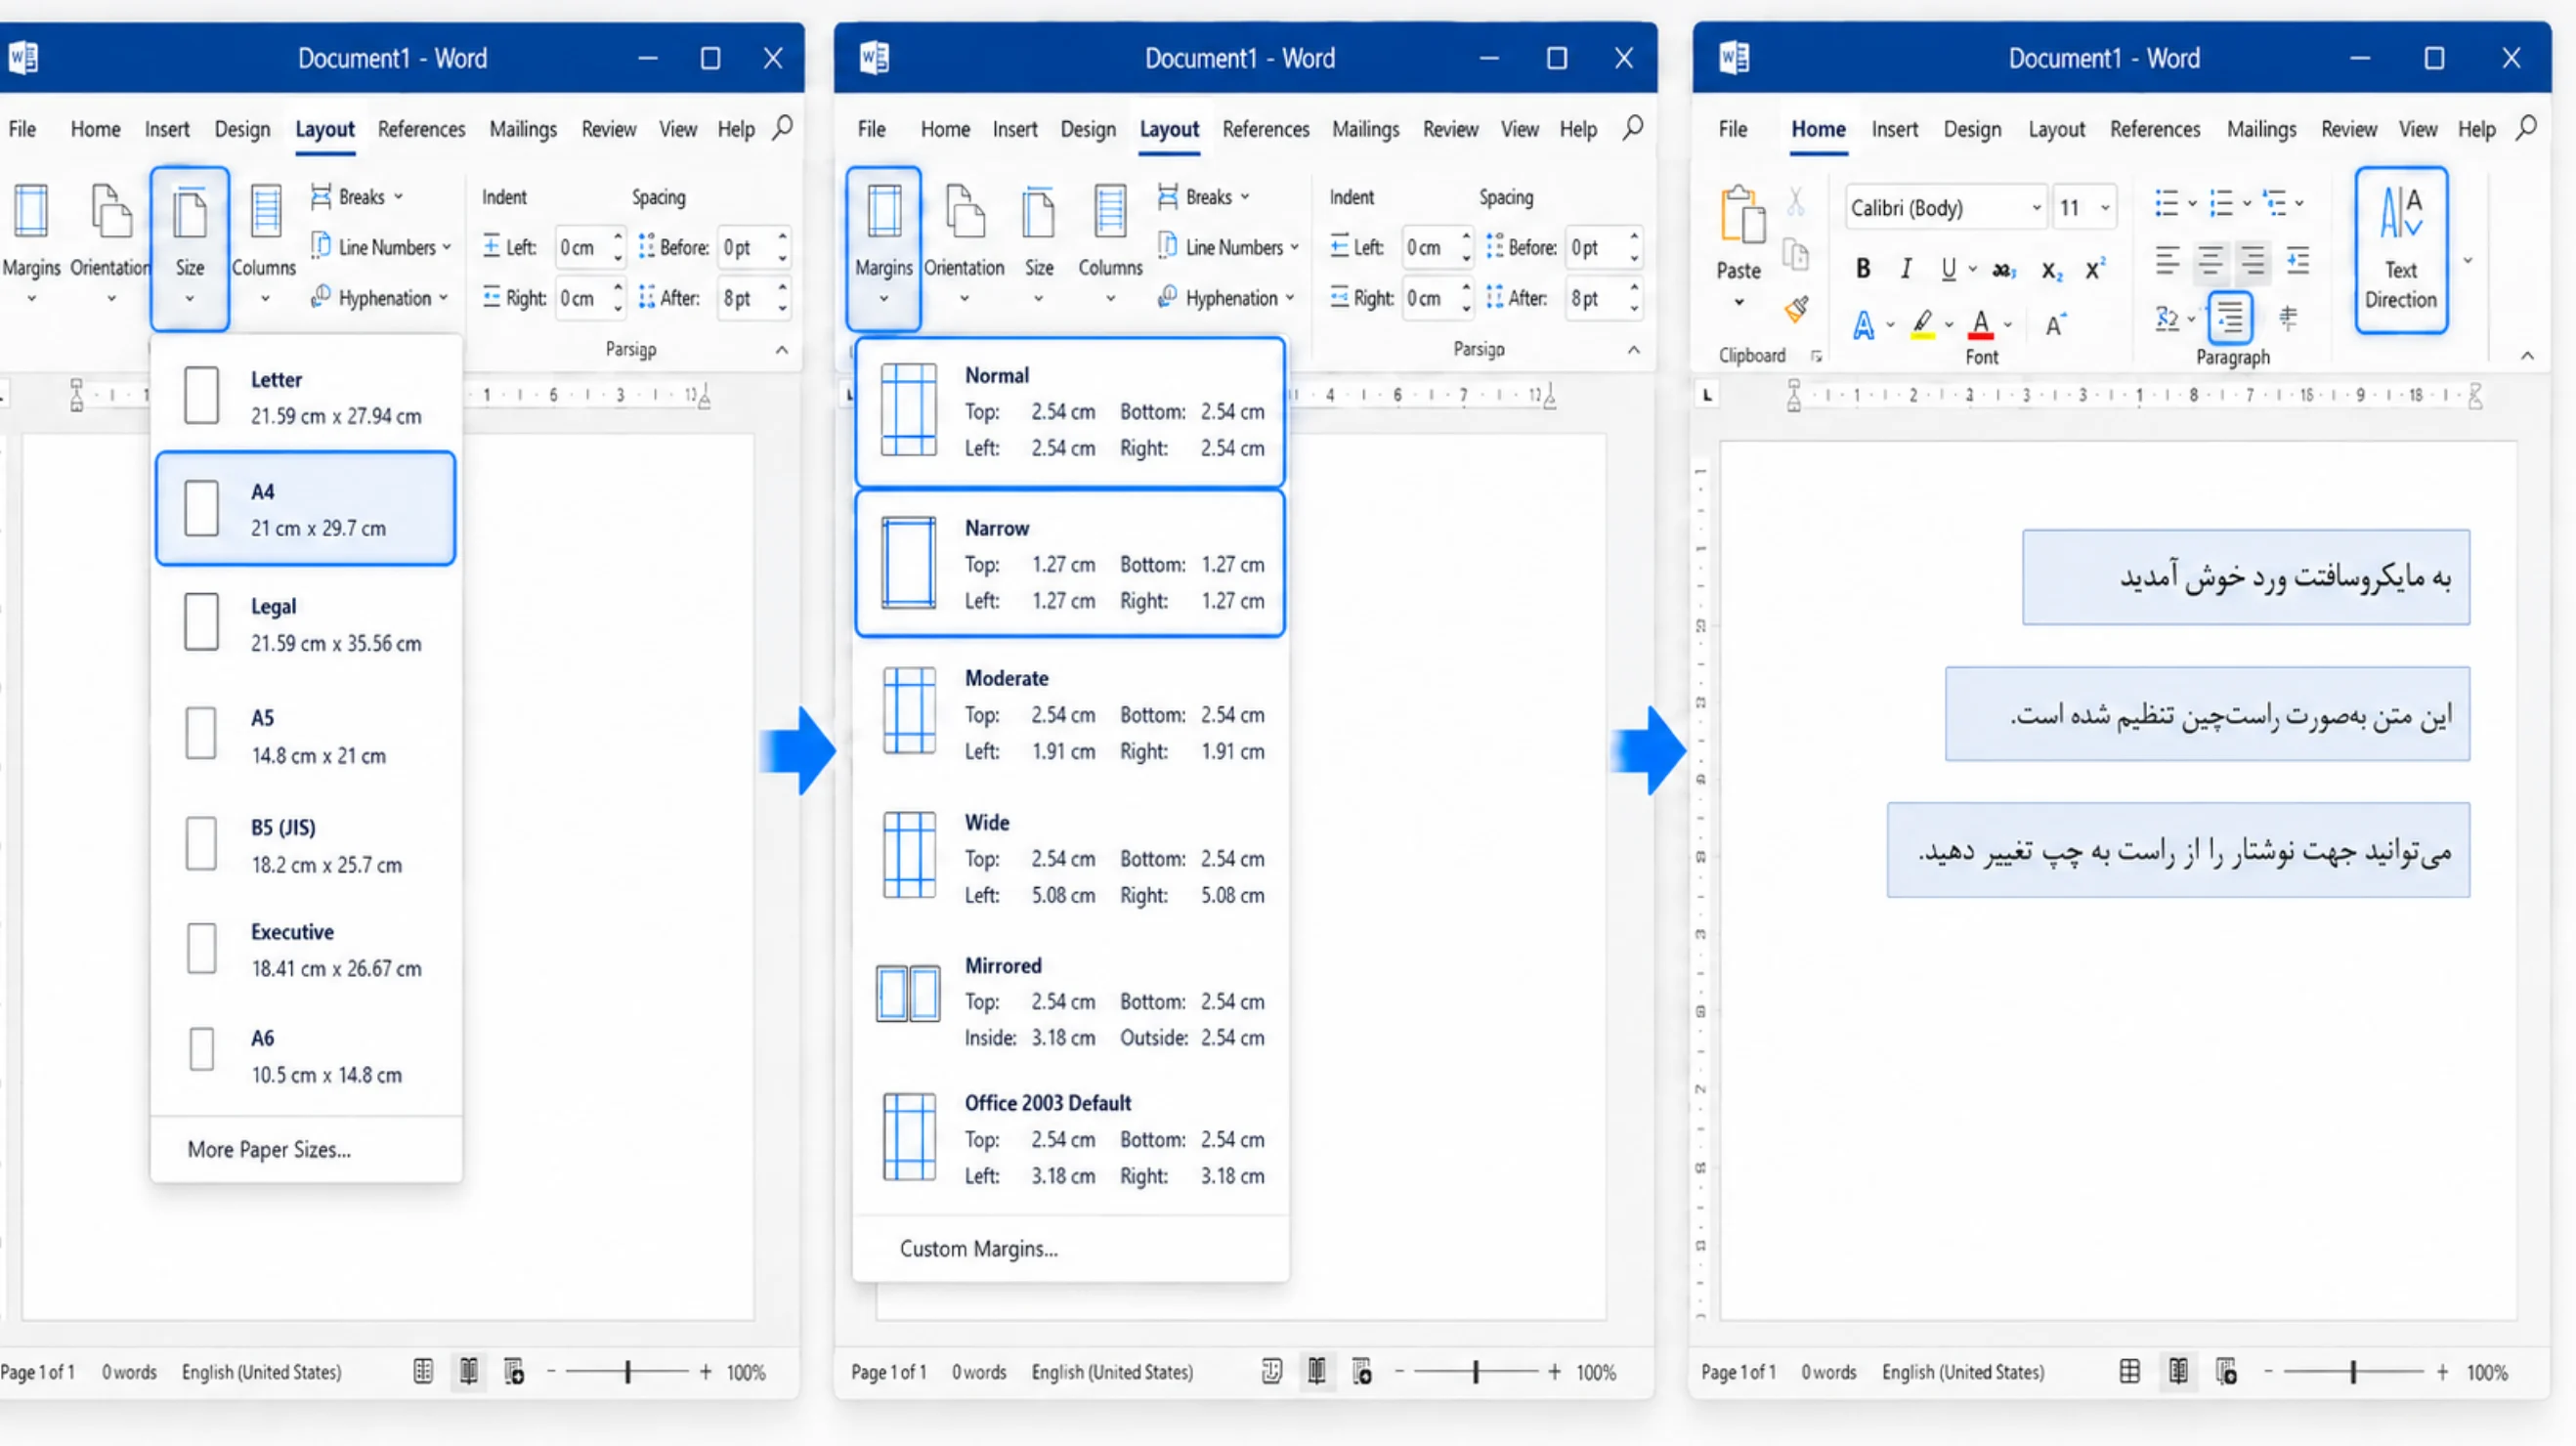Toggle Superscript formatting
The image size is (2576, 1446).
tap(2095, 268)
